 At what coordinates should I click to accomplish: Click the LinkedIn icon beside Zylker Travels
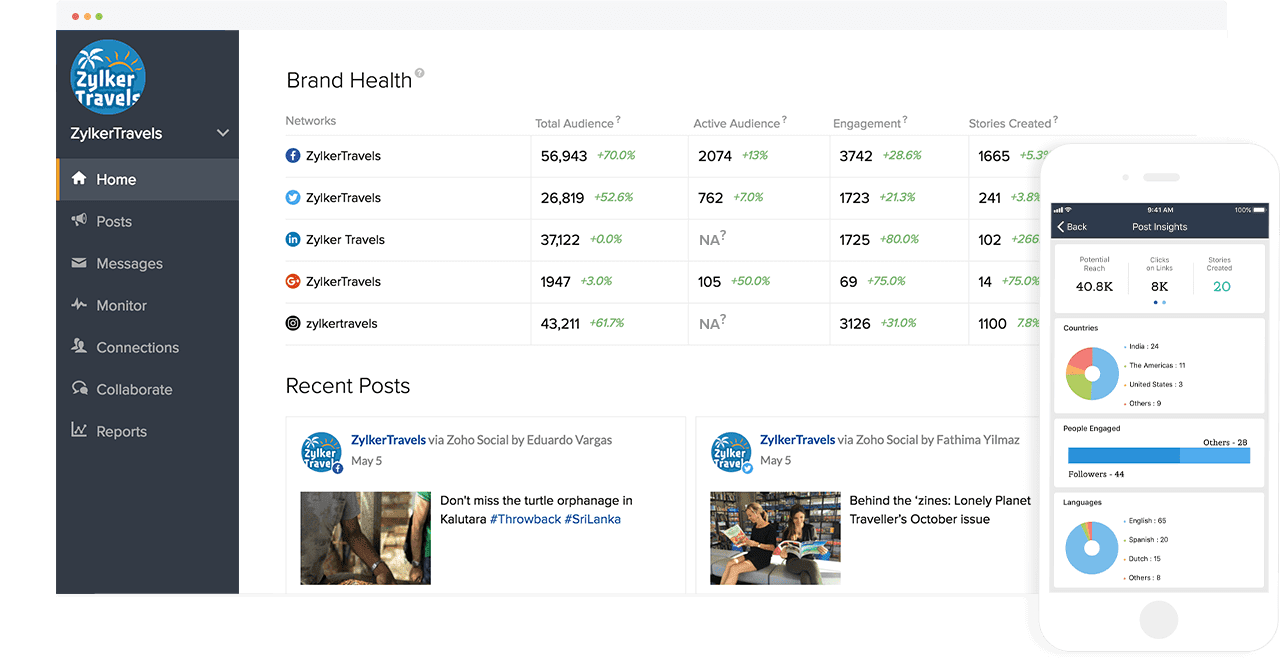pyautogui.click(x=293, y=240)
